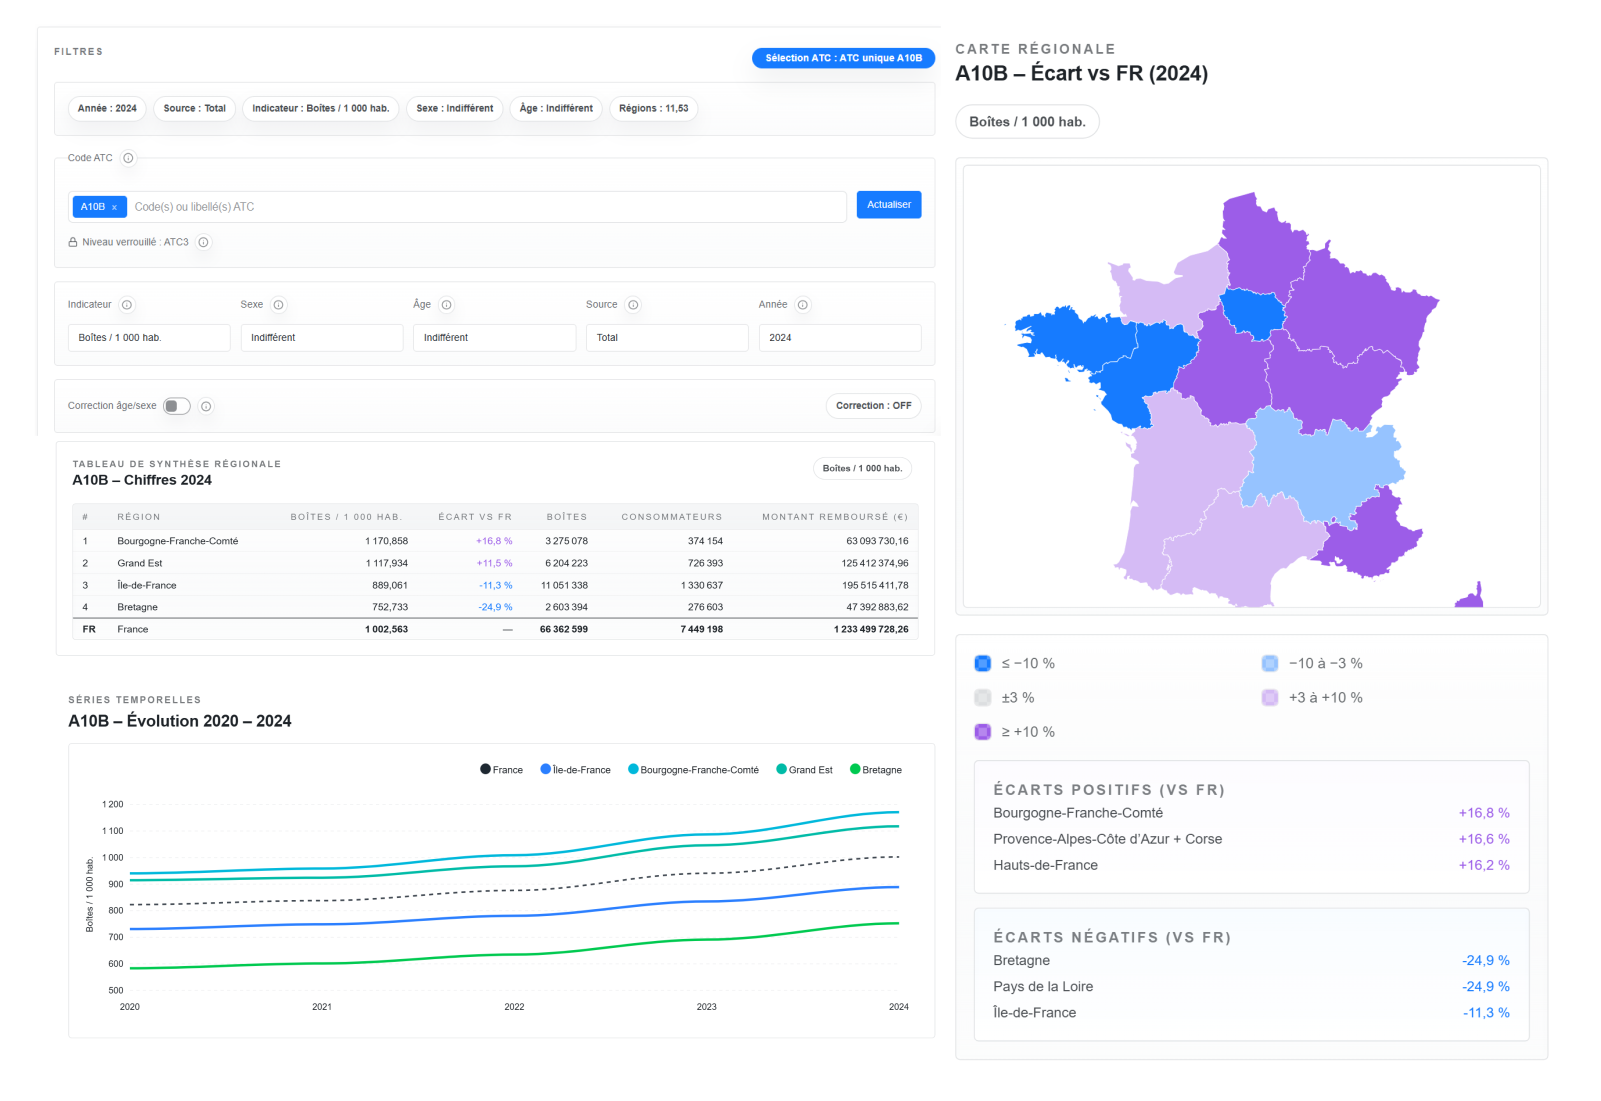
Task: Click the ≤ −10 % legend color swatch
Action: (983, 663)
